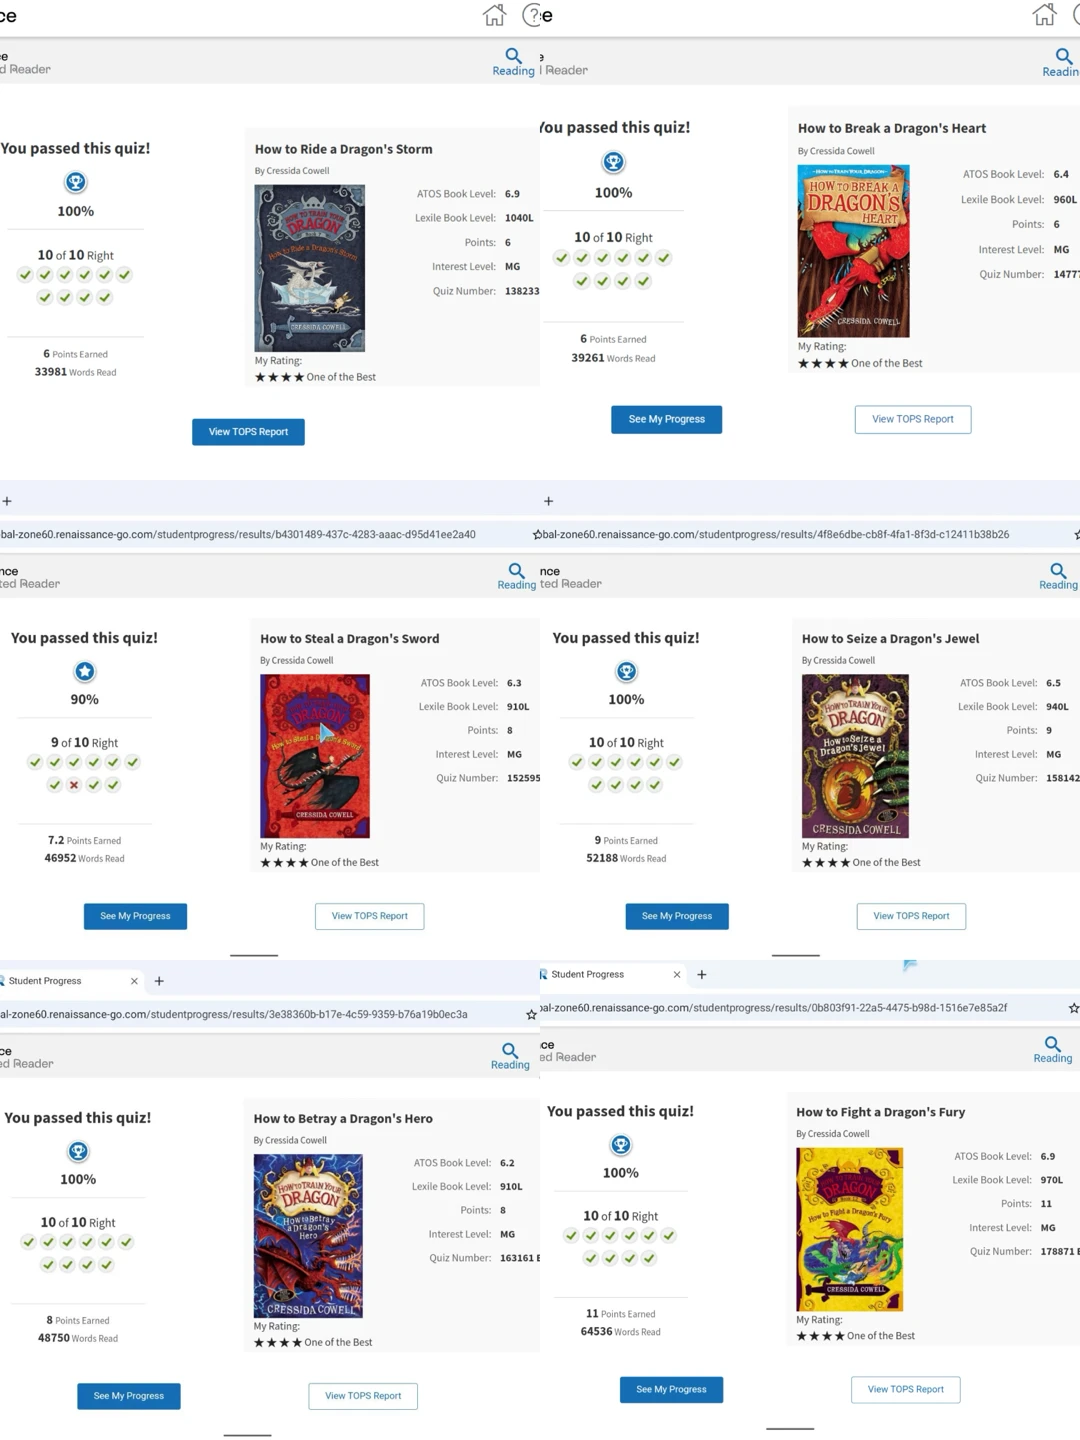See My Progress under Dragon's Heart quiz
The image size is (1080, 1440).
[x=666, y=419]
